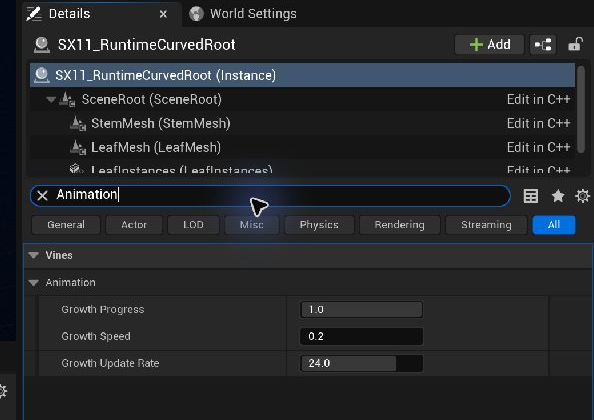Select the All category filter
This screenshot has height=420, width=594.
pyautogui.click(x=554, y=225)
